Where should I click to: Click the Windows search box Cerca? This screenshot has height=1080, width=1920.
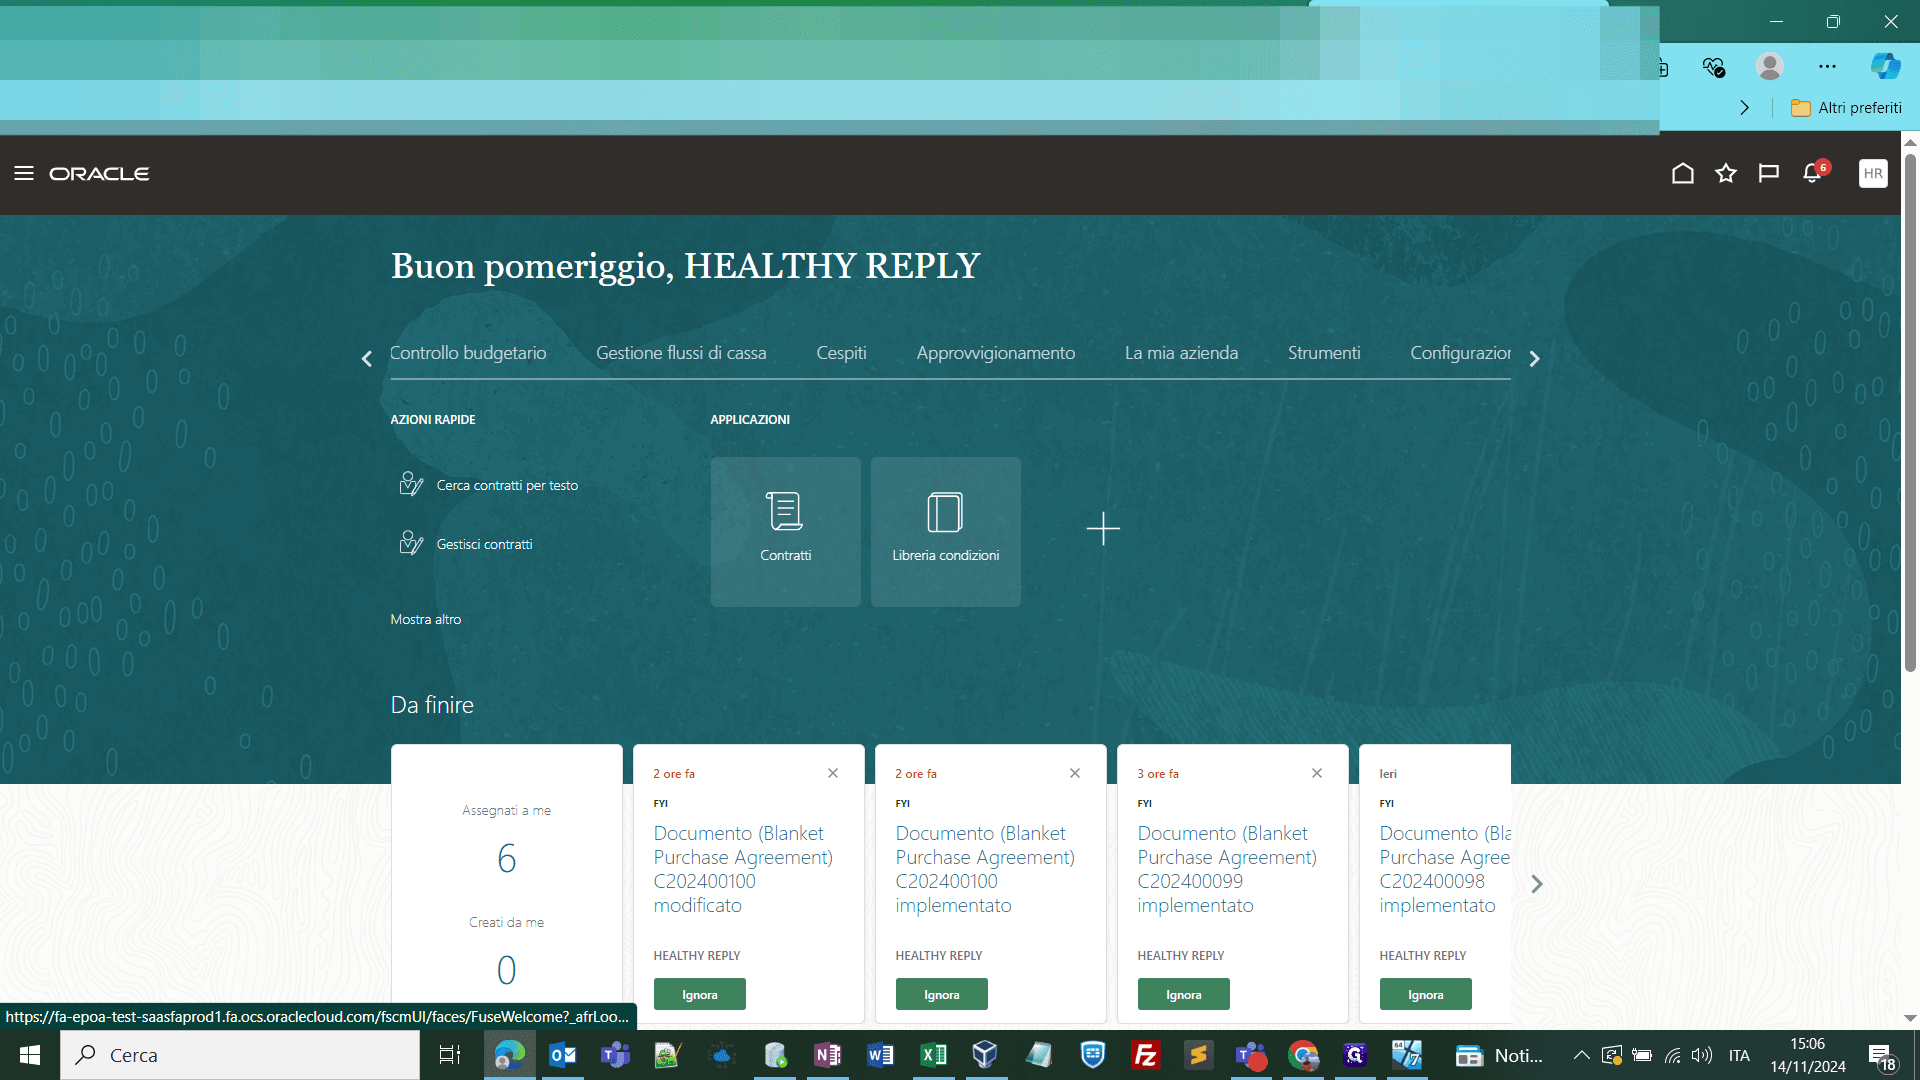(x=240, y=1055)
